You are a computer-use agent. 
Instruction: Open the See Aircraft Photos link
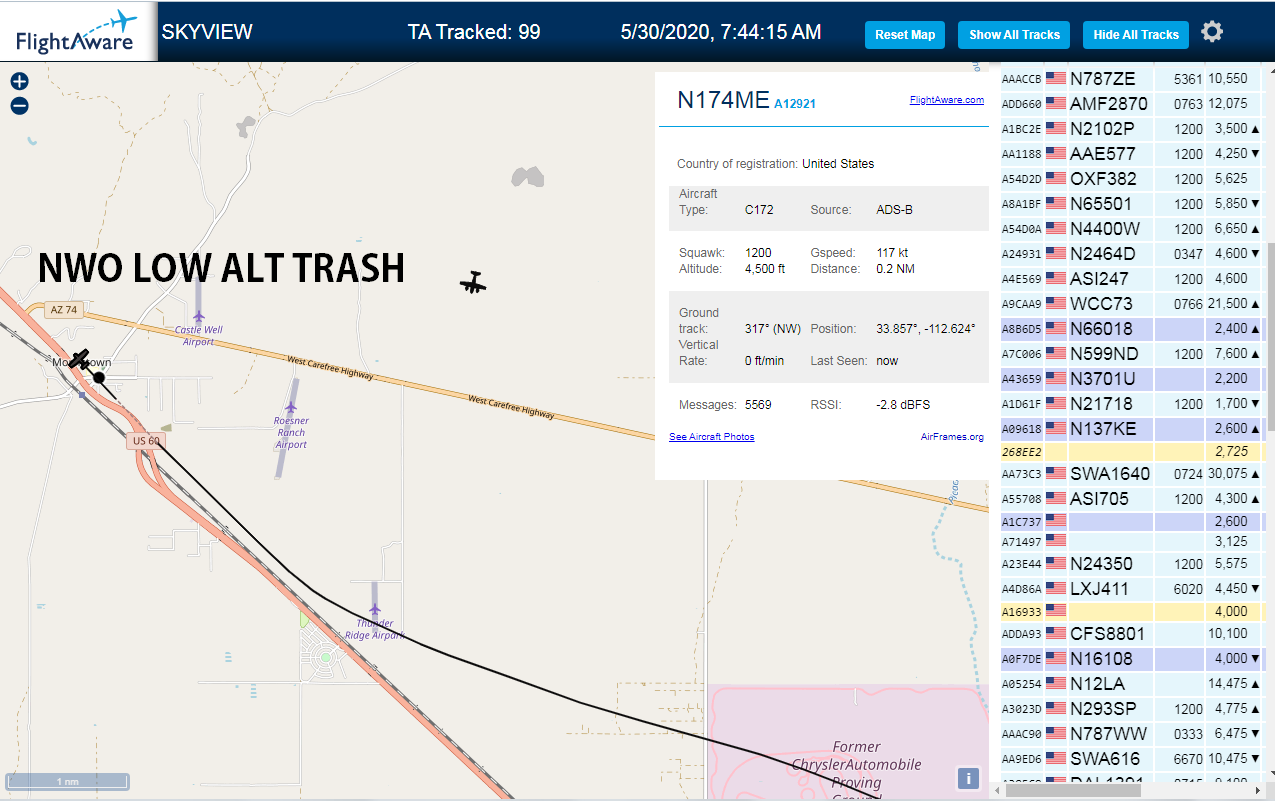[712, 437]
